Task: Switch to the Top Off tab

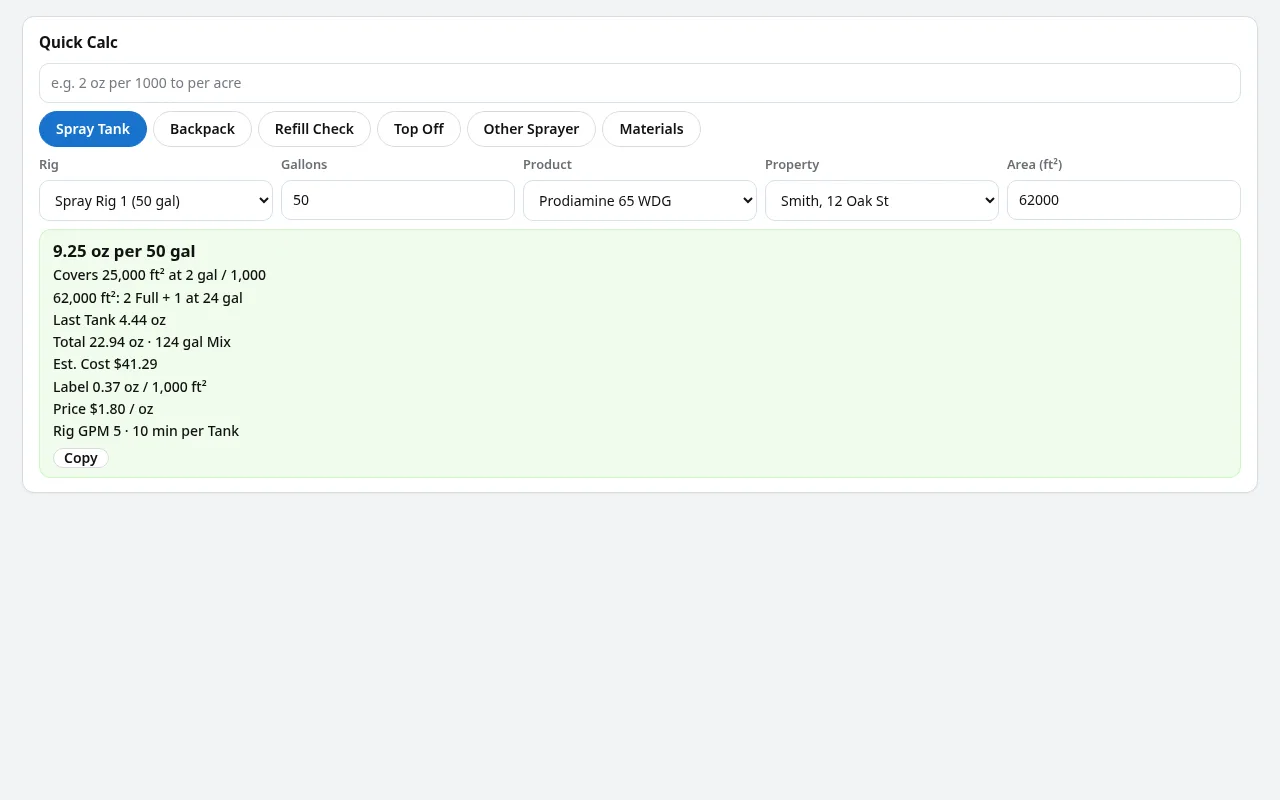Action: click(419, 129)
